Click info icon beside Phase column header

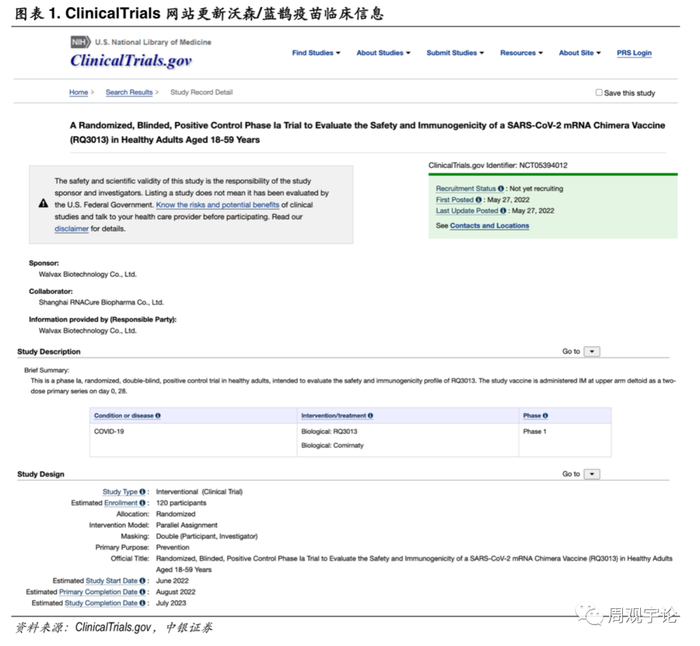coord(545,416)
